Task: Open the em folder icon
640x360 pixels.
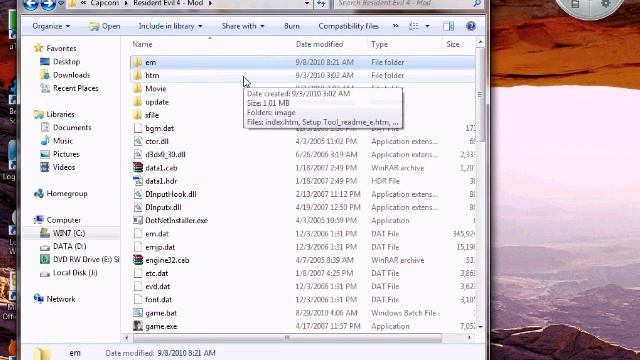Action: [138, 62]
